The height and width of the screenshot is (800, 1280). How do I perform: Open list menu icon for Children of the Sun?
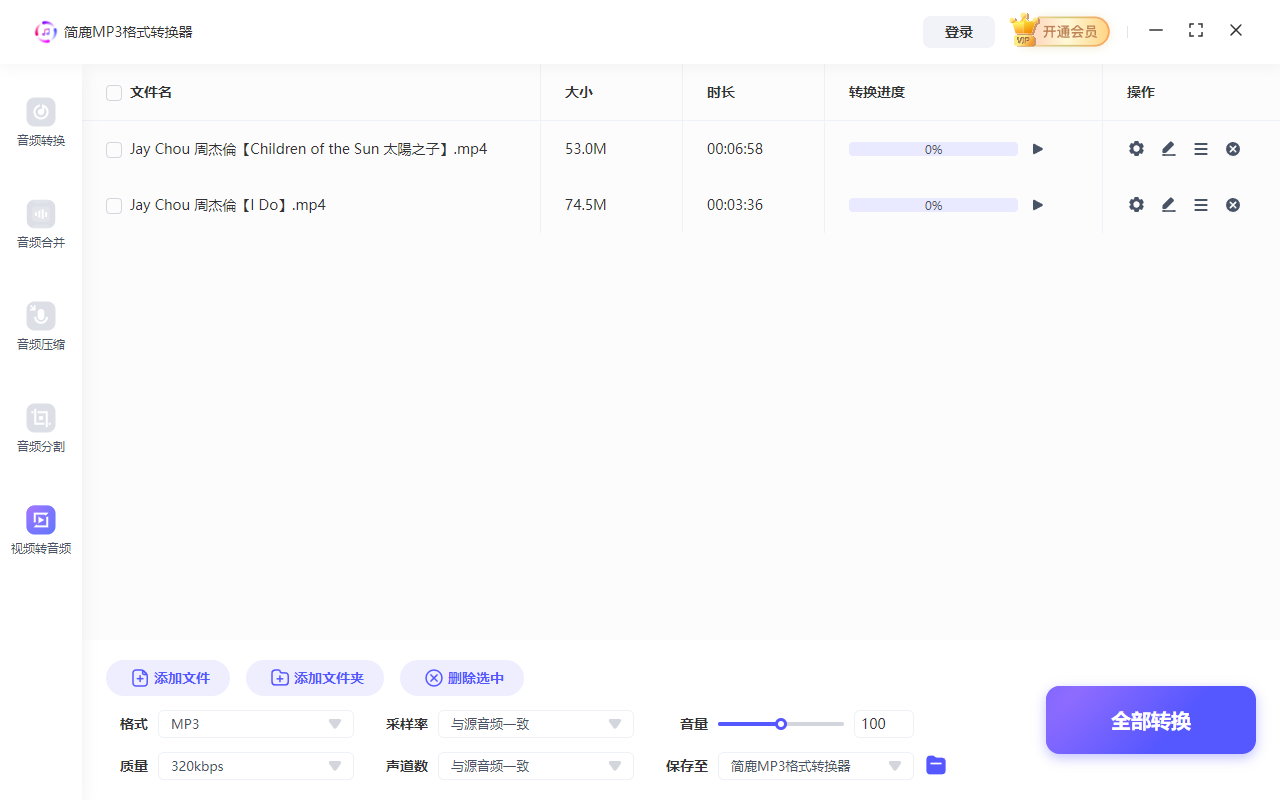tap(1201, 149)
